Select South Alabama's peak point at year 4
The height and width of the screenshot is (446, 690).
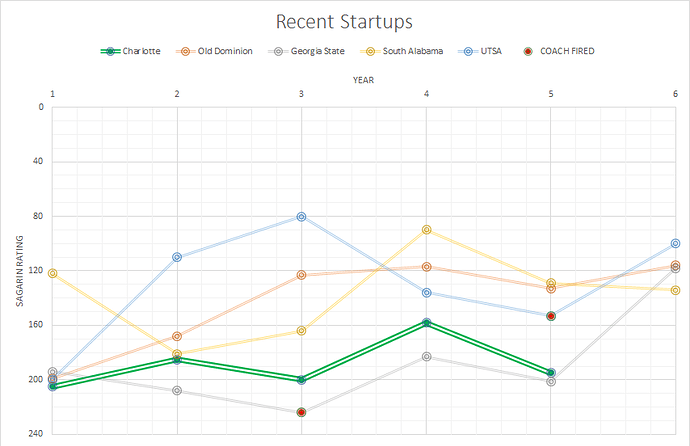427,230
